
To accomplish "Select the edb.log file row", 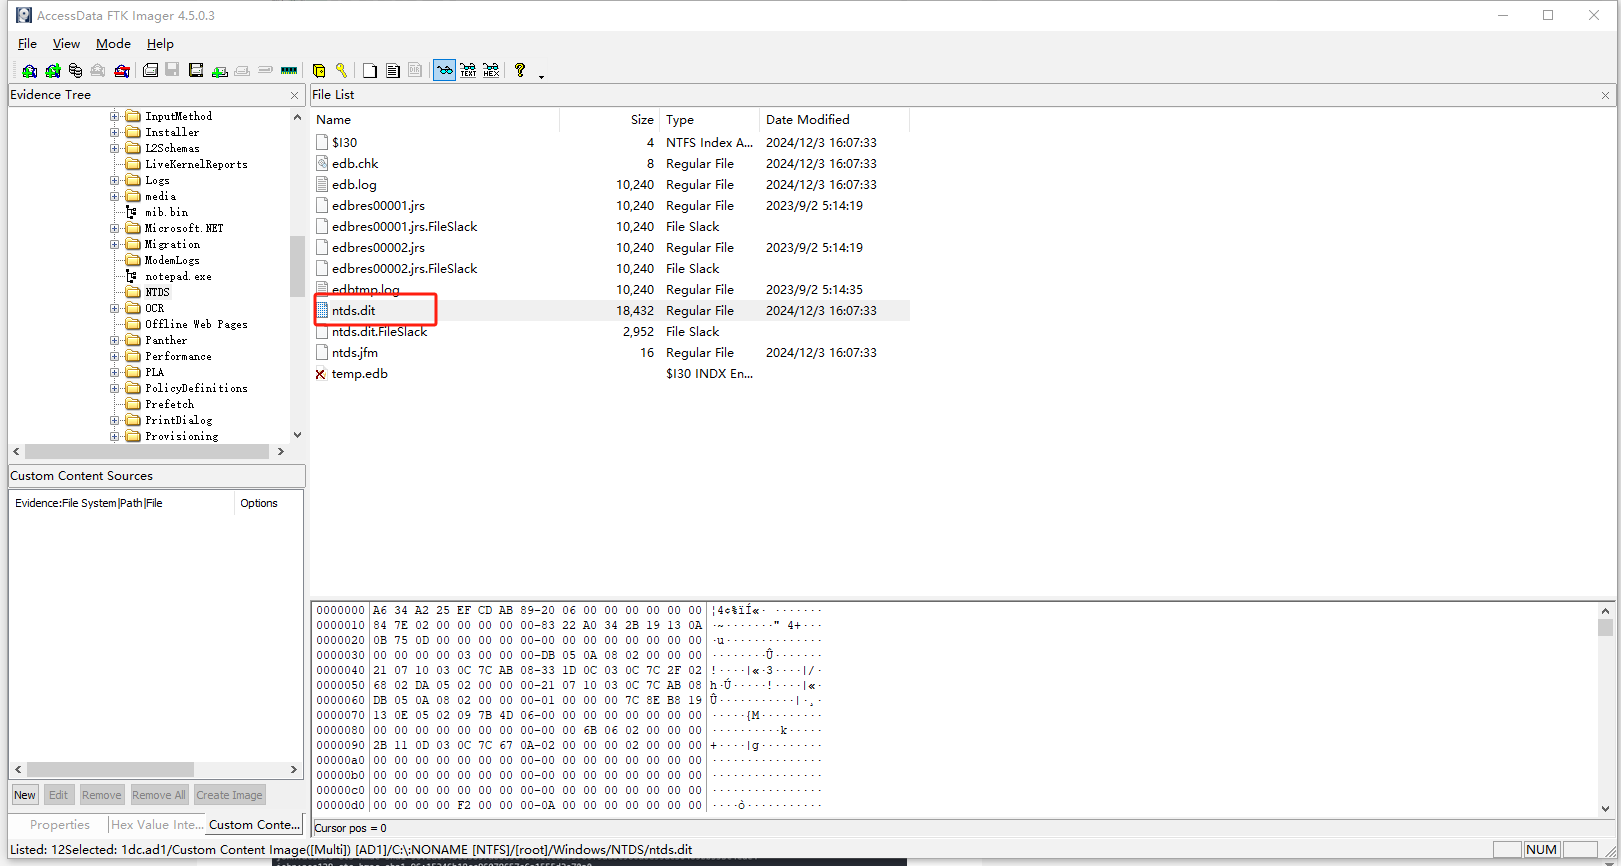I will pos(610,185).
